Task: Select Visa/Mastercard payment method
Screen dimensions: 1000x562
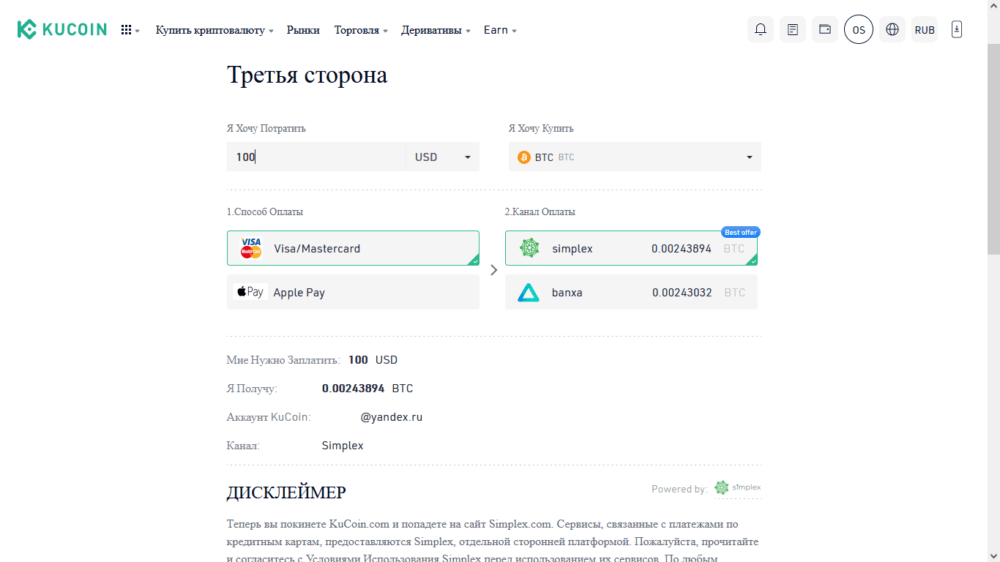Action: [x=353, y=248]
